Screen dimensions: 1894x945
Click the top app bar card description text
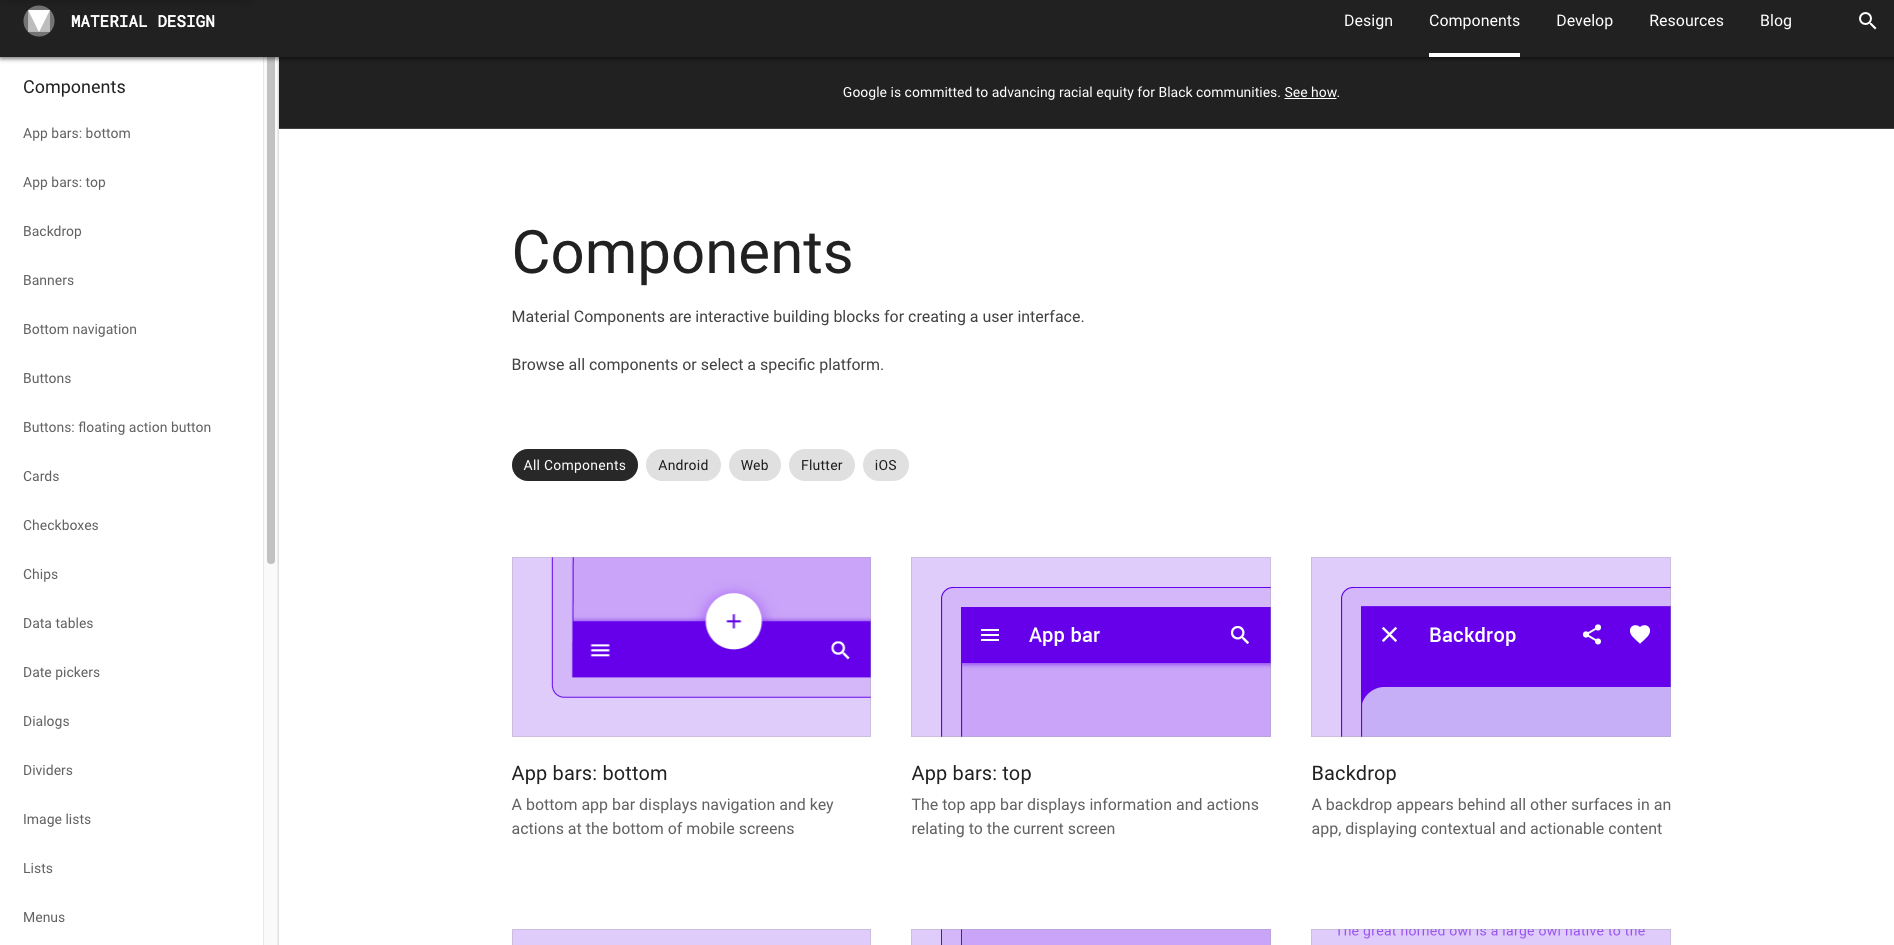[x=1085, y=816]
